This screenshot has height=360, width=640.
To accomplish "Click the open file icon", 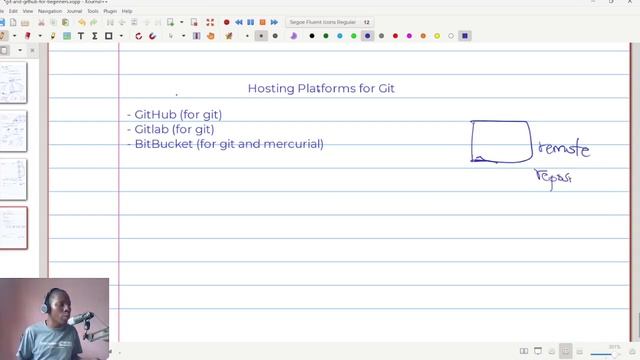I will (25, 22).
